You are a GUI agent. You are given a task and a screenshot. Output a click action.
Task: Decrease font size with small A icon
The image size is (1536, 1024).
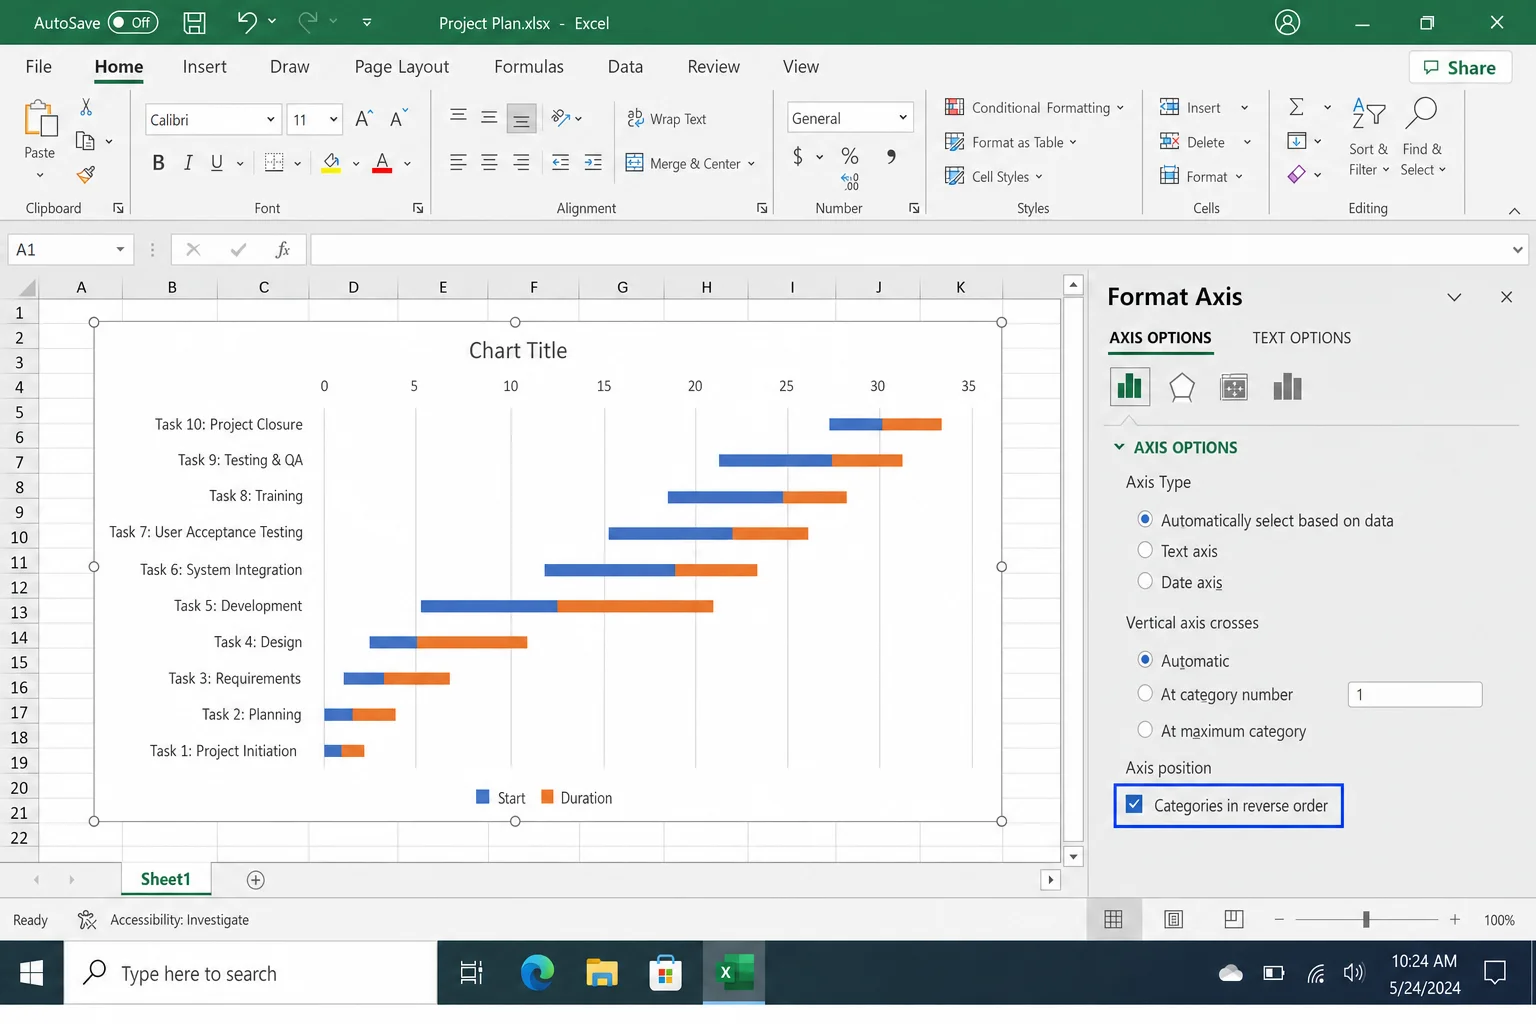398,119
